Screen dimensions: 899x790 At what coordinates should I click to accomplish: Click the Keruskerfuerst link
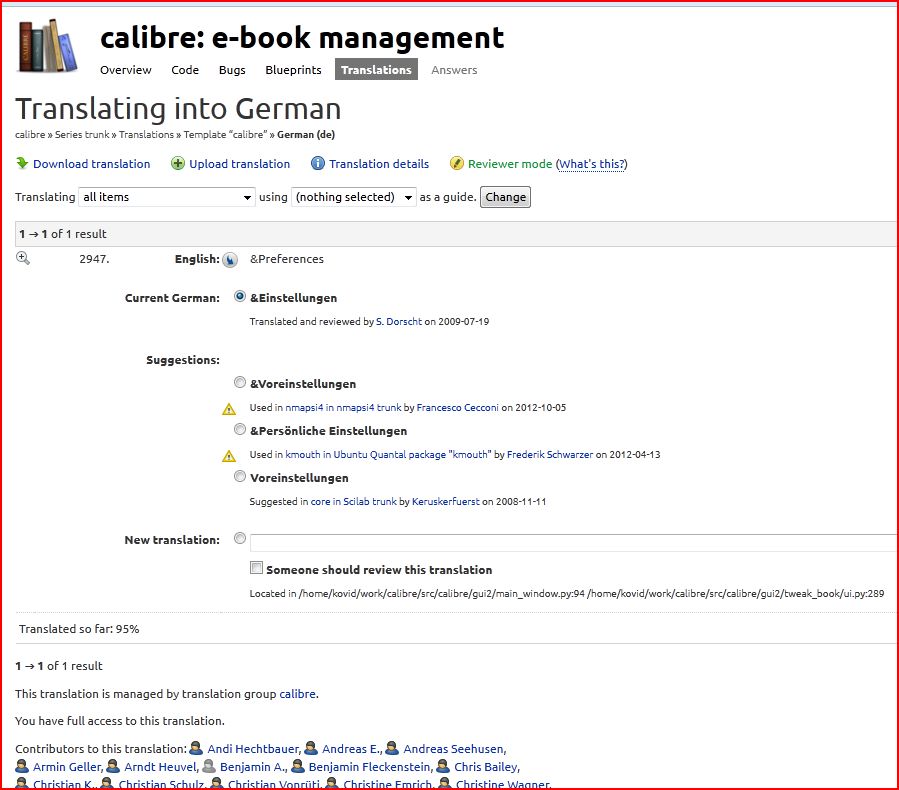tap(445, 502)
